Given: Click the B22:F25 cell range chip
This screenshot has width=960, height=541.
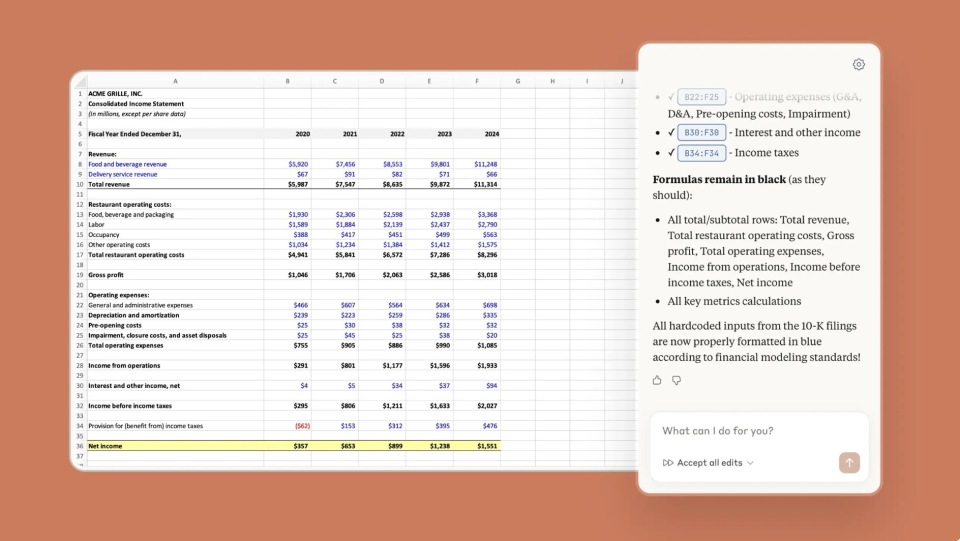Looking at the screenshot, I should (x=700, y=97).
